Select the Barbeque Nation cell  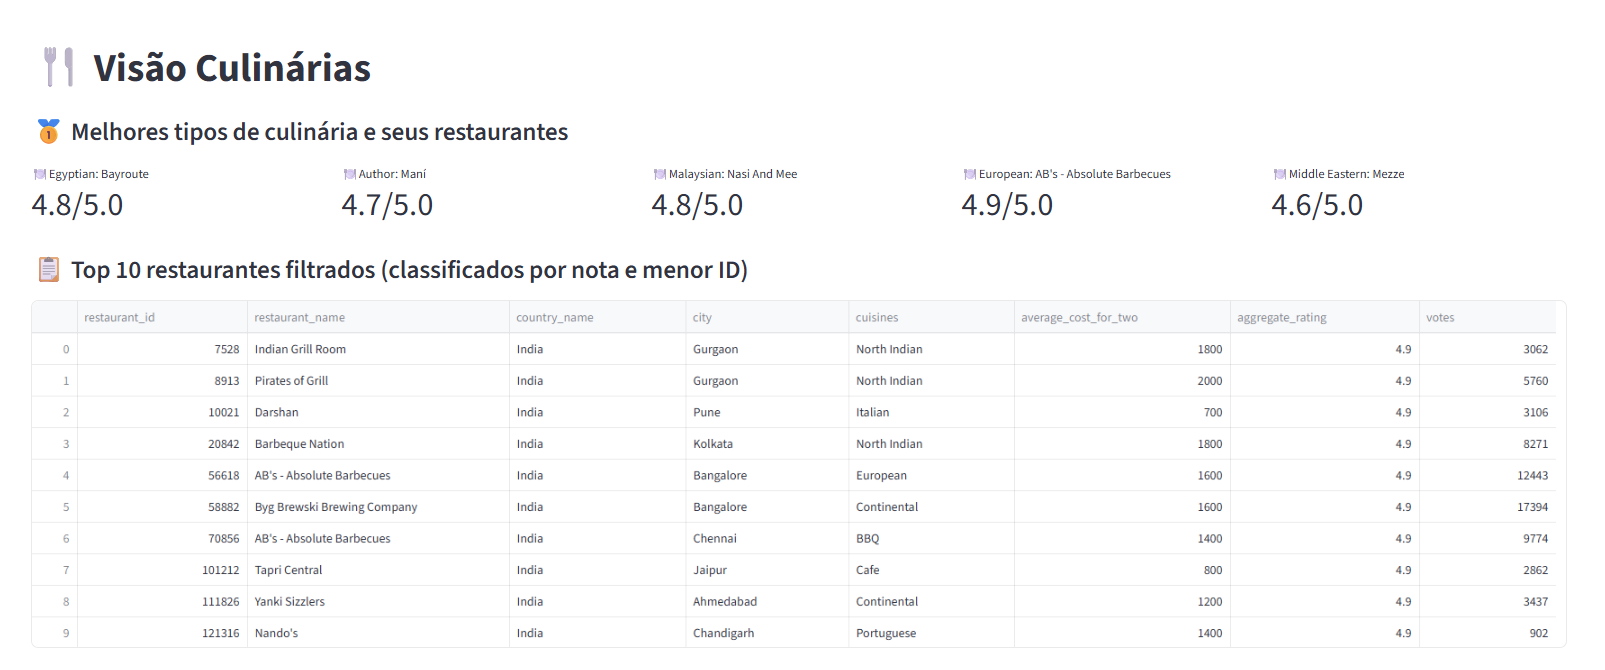378,444
